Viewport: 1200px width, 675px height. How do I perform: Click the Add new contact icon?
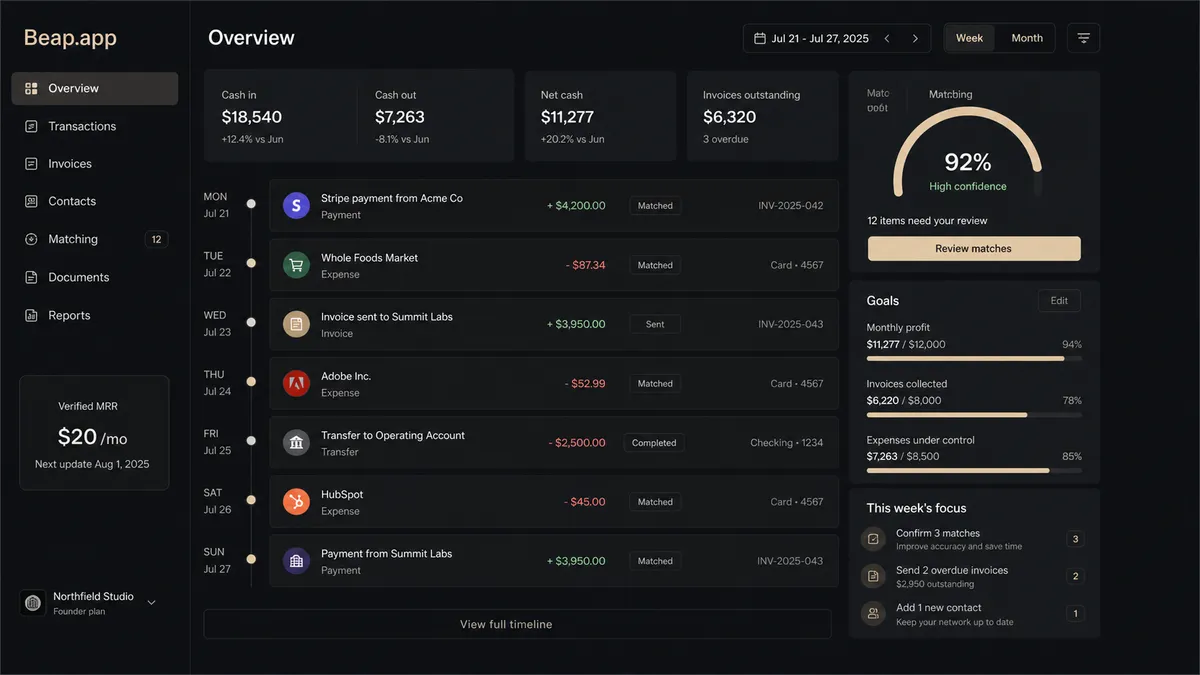point(873,613)
